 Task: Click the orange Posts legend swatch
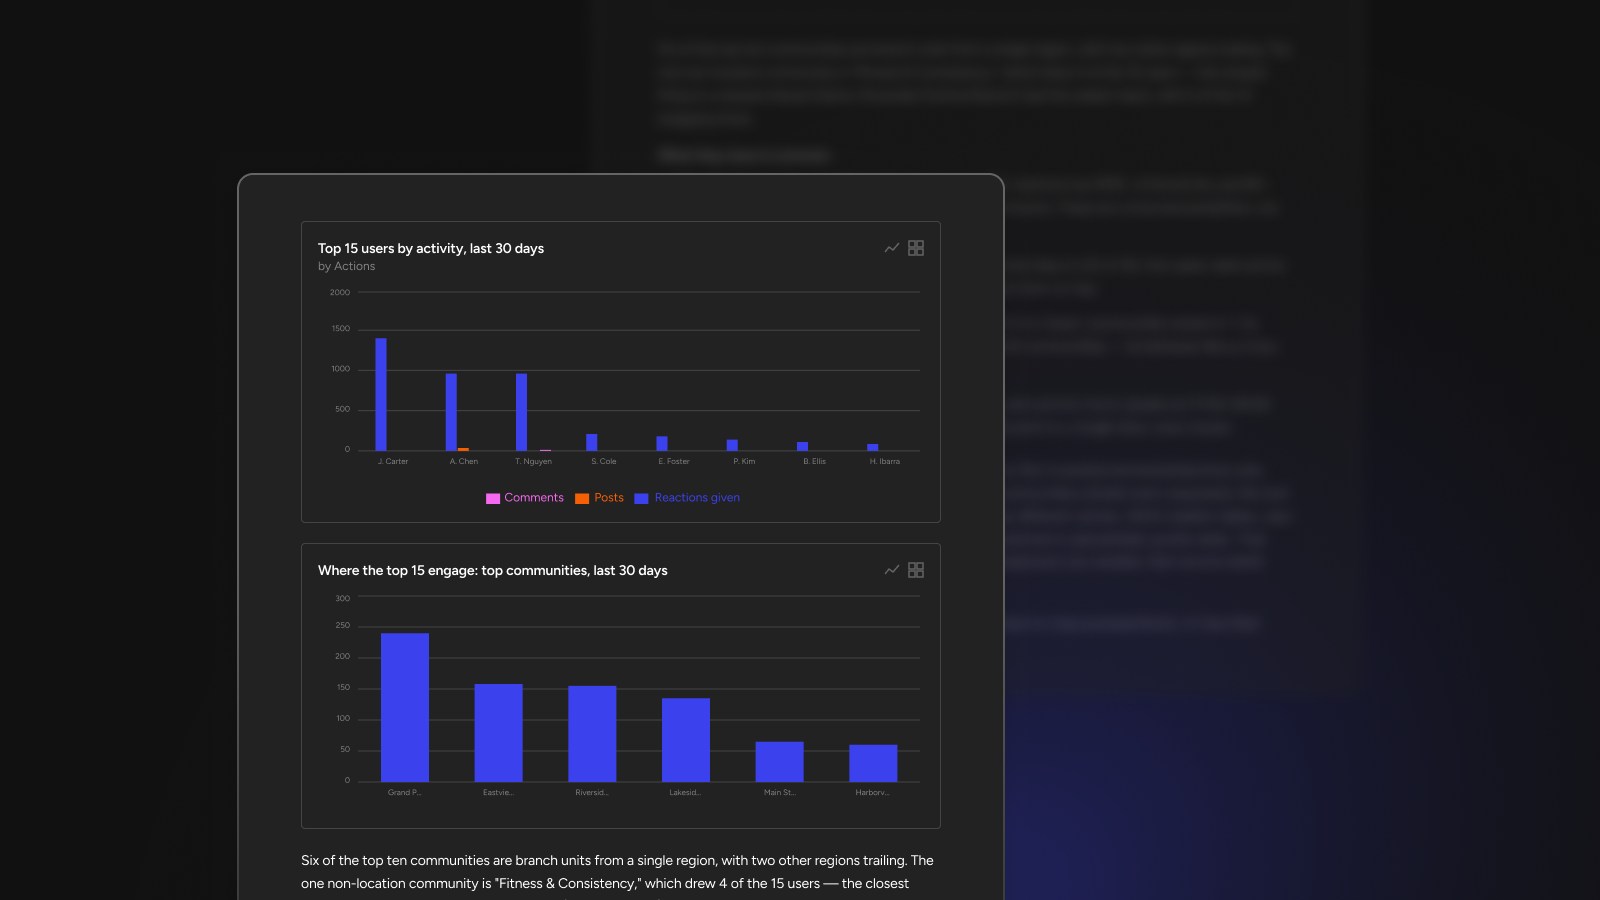[x=582, y=498]
